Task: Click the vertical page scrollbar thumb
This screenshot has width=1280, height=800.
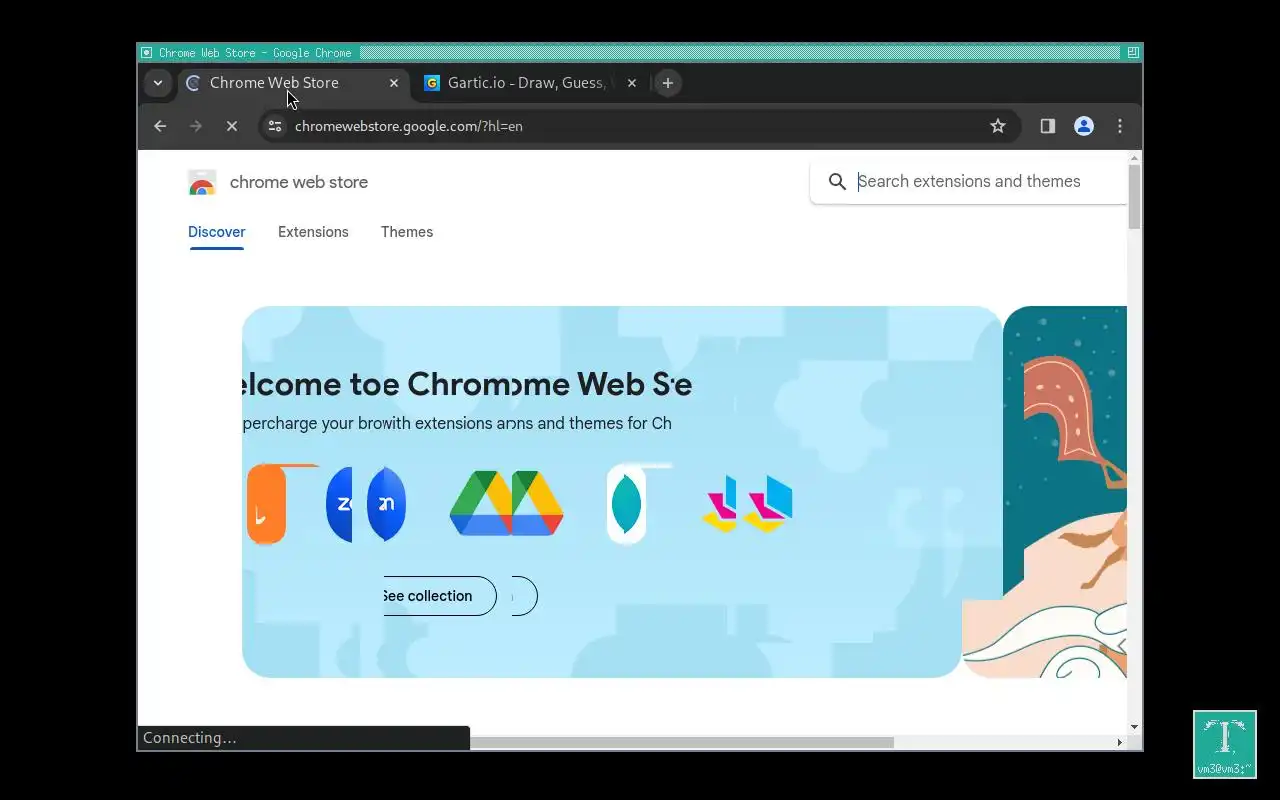Action: pyautogui.click(x=1134, y=198)
